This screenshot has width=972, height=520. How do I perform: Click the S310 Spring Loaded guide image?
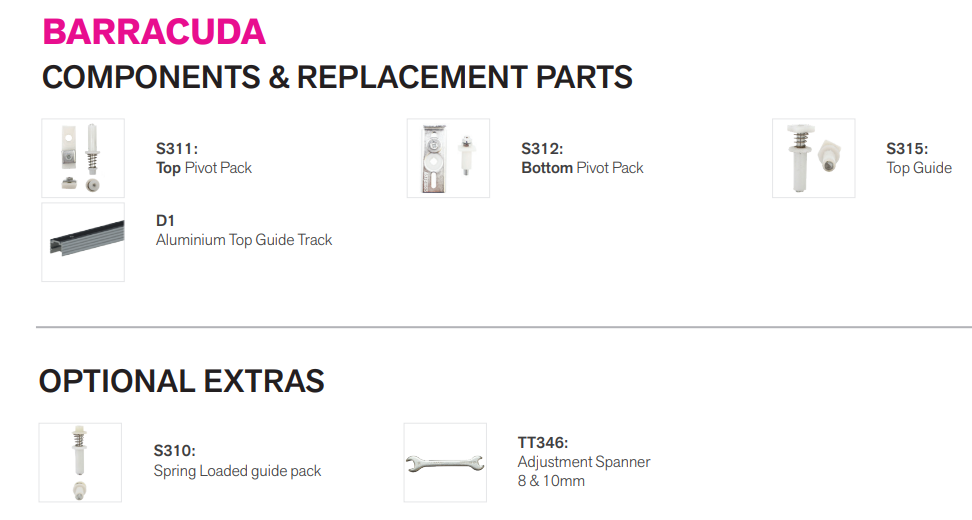click(80, 462)
